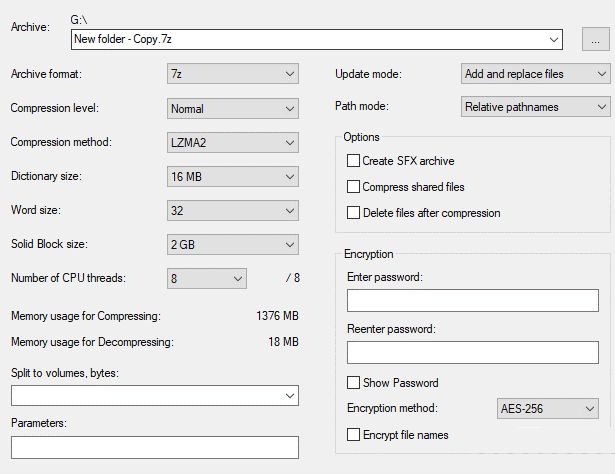Focus the Reenter password field
The image size is (615, 474).
(x=472, y=353)
